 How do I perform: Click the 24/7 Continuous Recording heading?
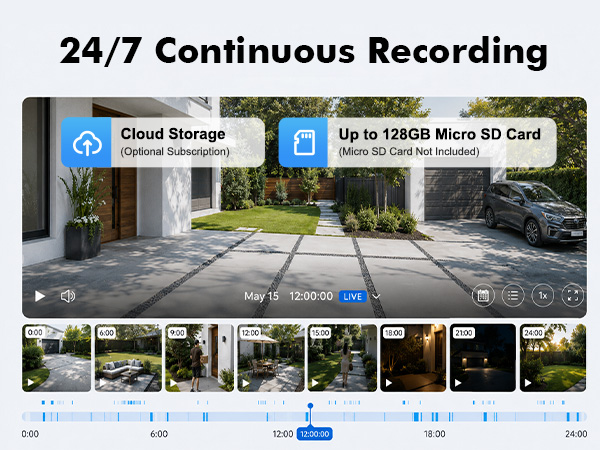(304, 52)
